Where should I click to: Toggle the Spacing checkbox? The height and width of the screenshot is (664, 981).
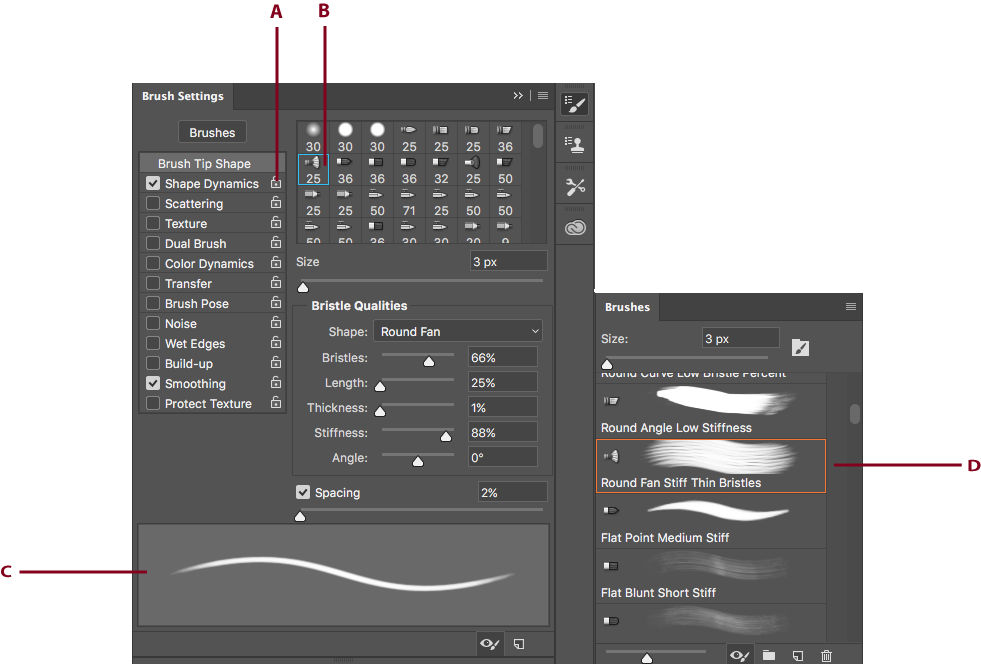pos(302,492)
